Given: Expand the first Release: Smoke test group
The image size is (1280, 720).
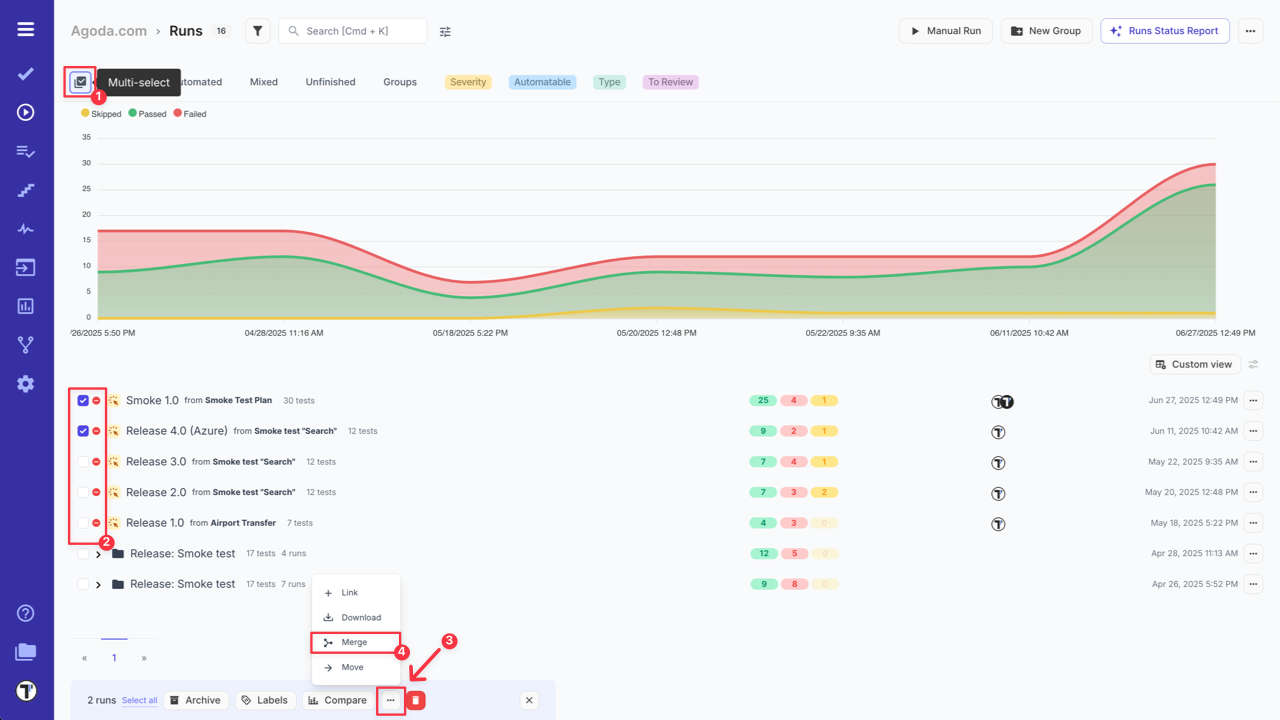Looking at the screenshot, I should (x=97, y=553).
